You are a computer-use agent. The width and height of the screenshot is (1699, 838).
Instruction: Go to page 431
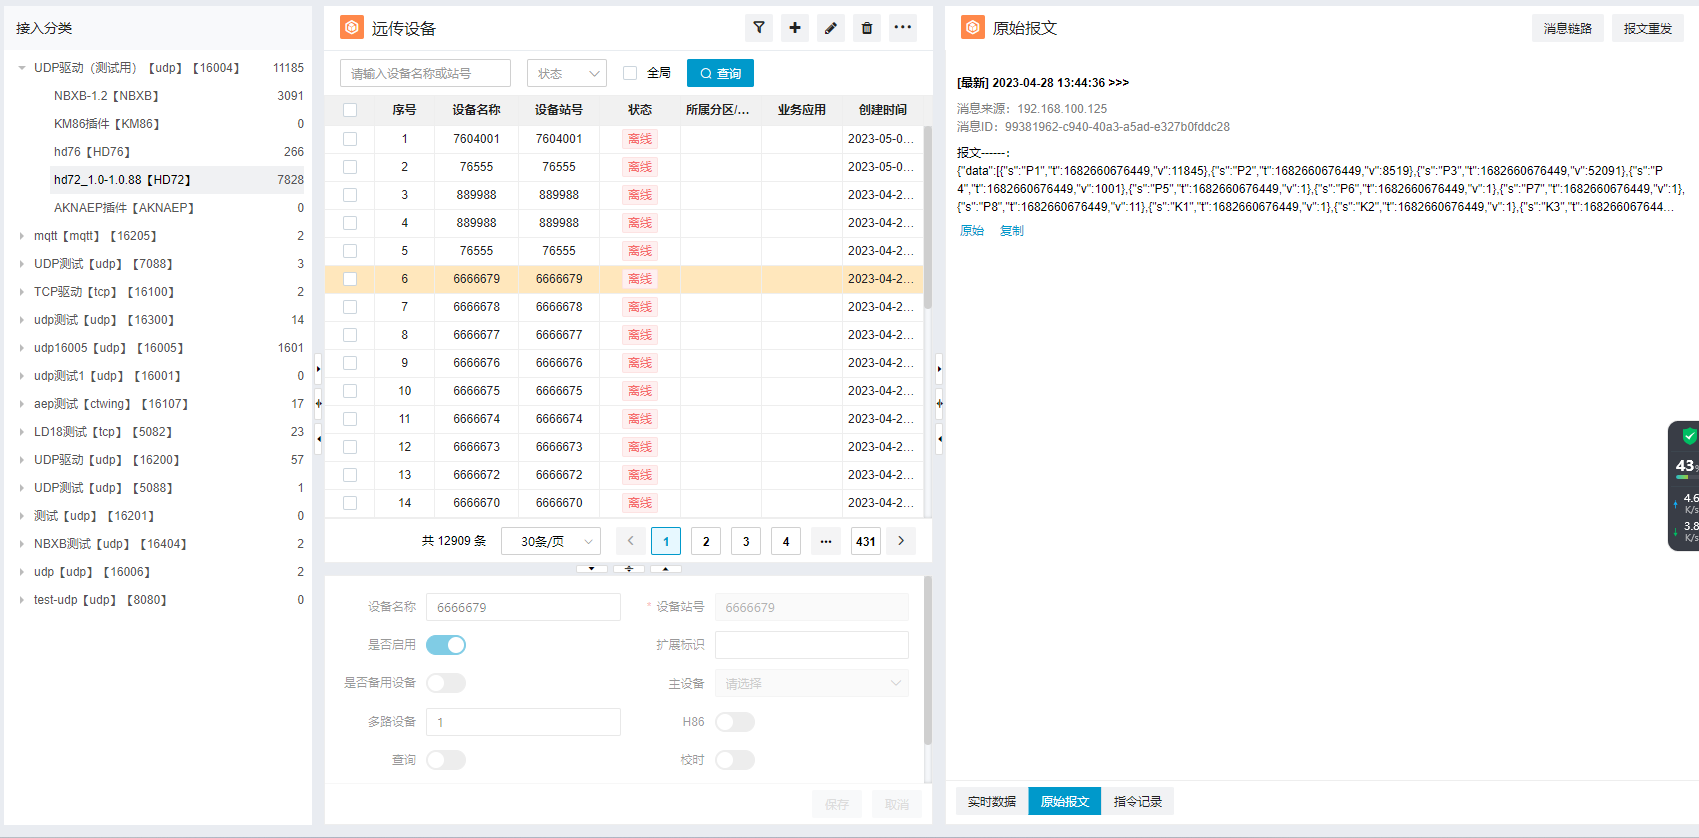click(x=866, y=541)
